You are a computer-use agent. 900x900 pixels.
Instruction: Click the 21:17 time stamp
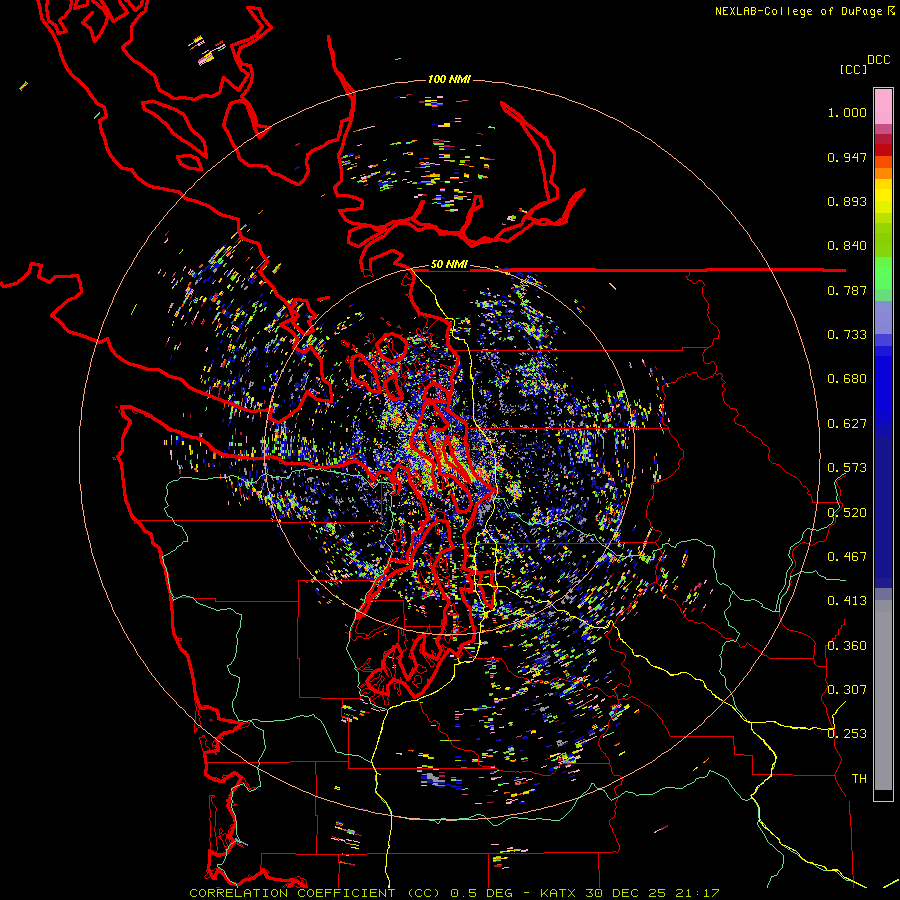(697, 893)
